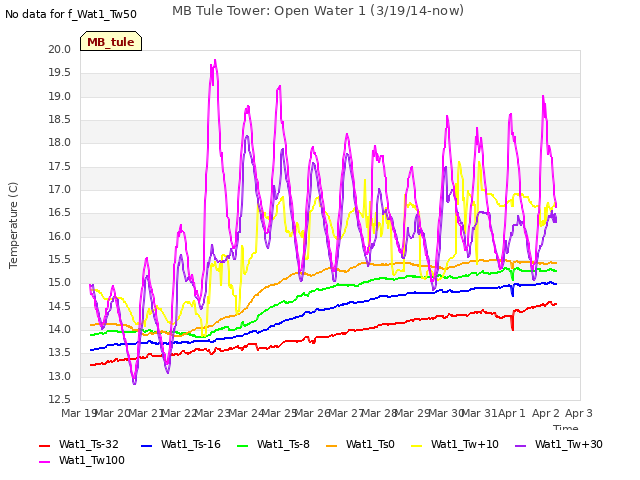Click the 12.5 y-axis tick label

[x=60, y=399]
